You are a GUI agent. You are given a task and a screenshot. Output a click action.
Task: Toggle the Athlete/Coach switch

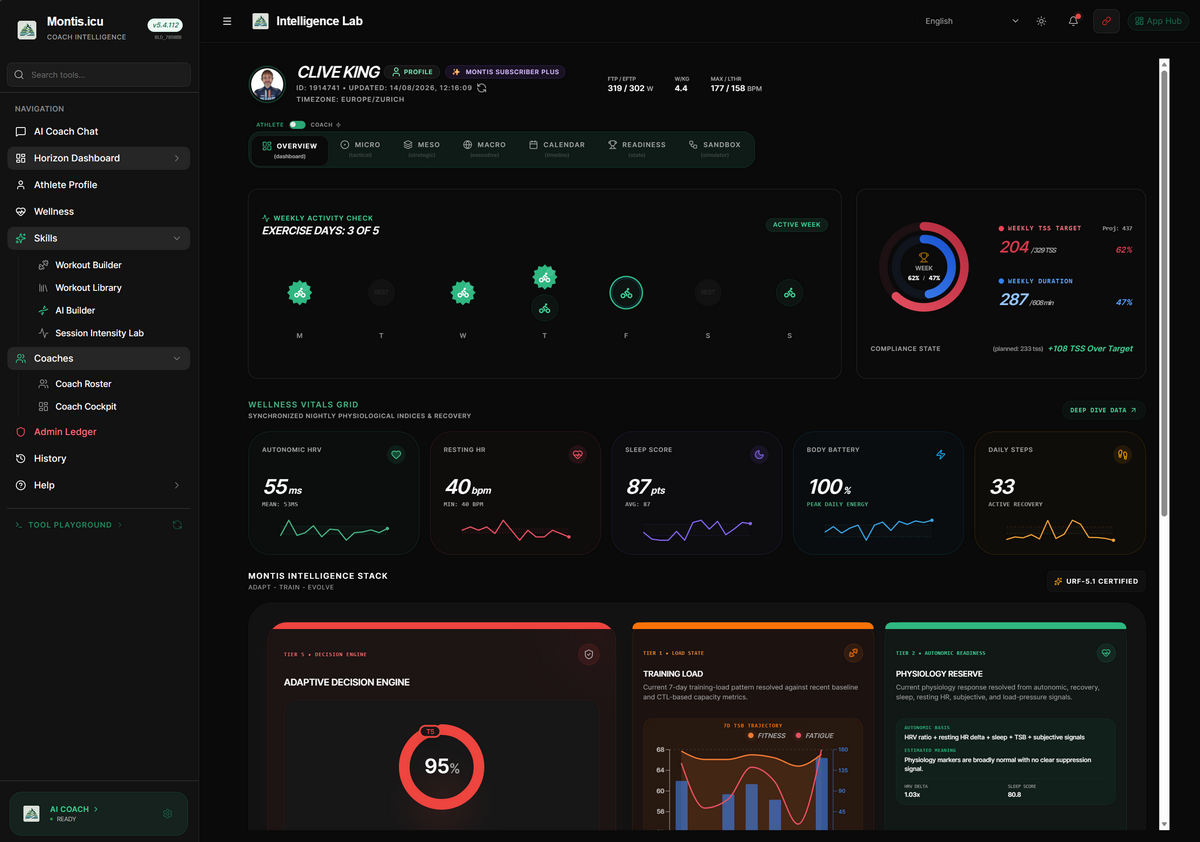coord(297,125)
